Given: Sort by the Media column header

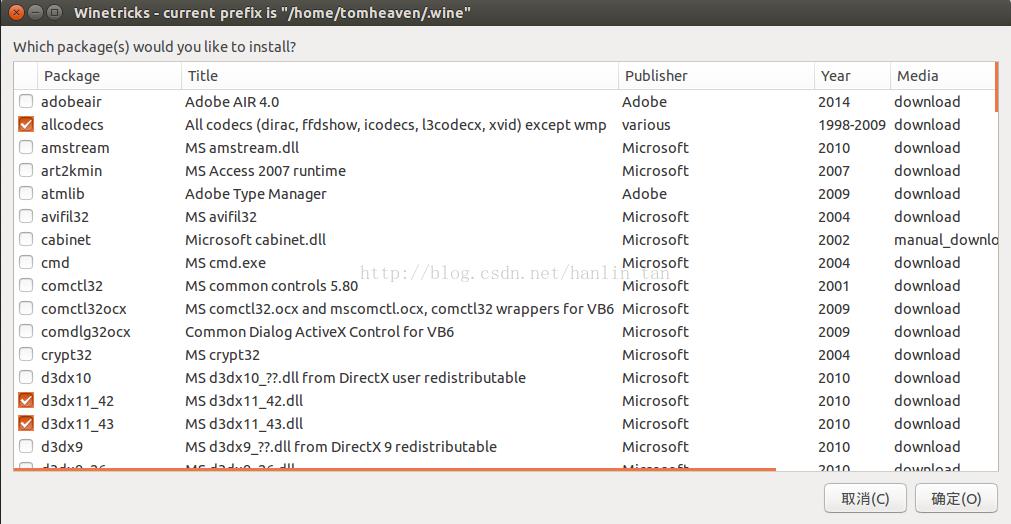Looking at the screenshot, I should click(x=943, y=76).
